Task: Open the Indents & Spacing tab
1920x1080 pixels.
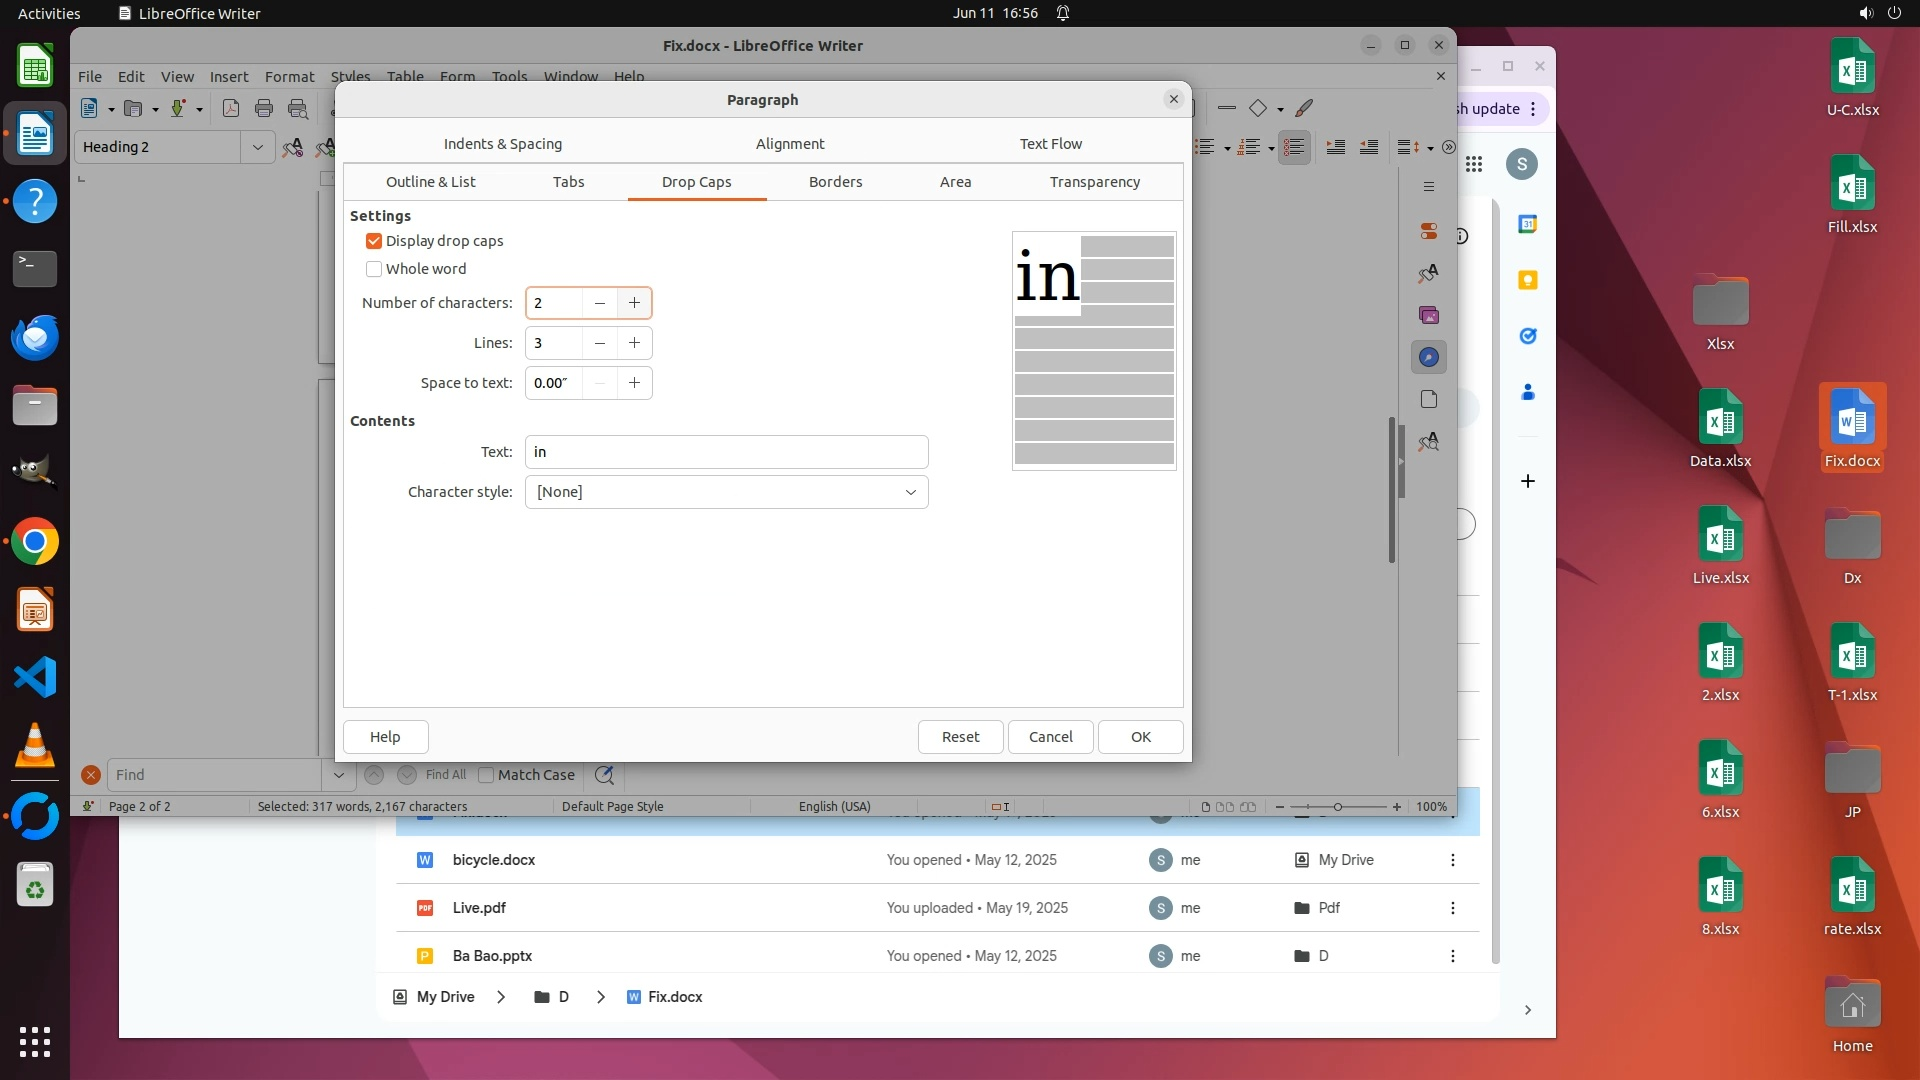Action: [502, 144]
